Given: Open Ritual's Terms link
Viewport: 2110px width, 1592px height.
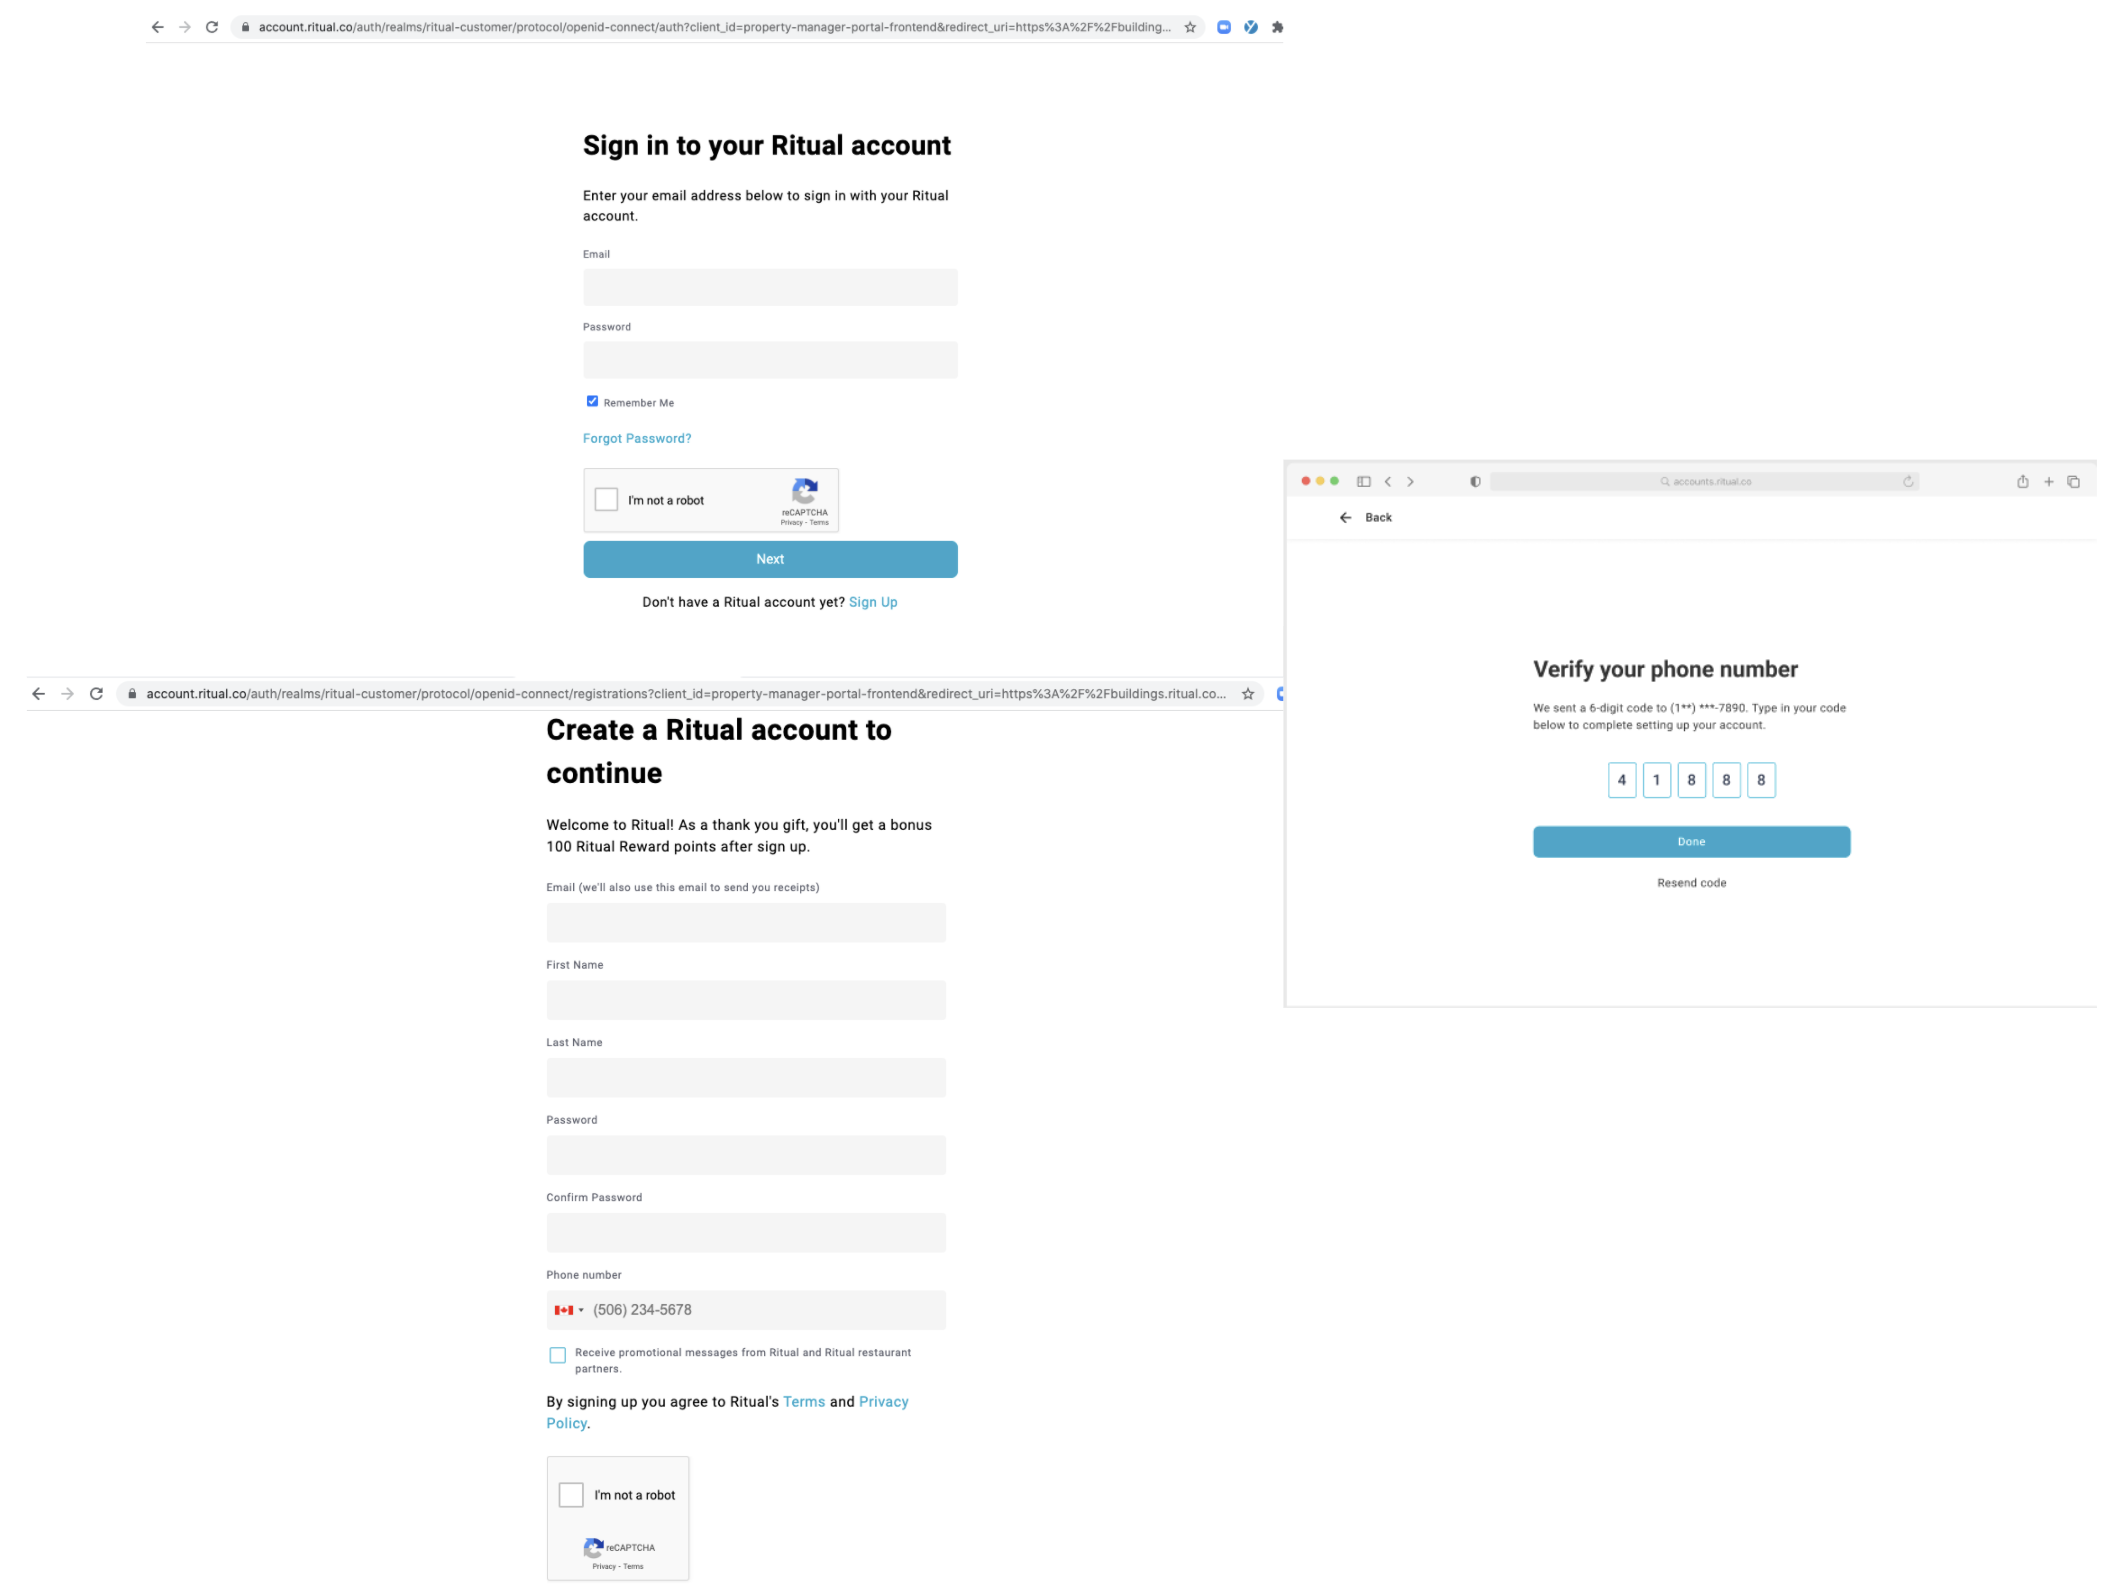Looking at the screenshot, I should (804, 1403).
